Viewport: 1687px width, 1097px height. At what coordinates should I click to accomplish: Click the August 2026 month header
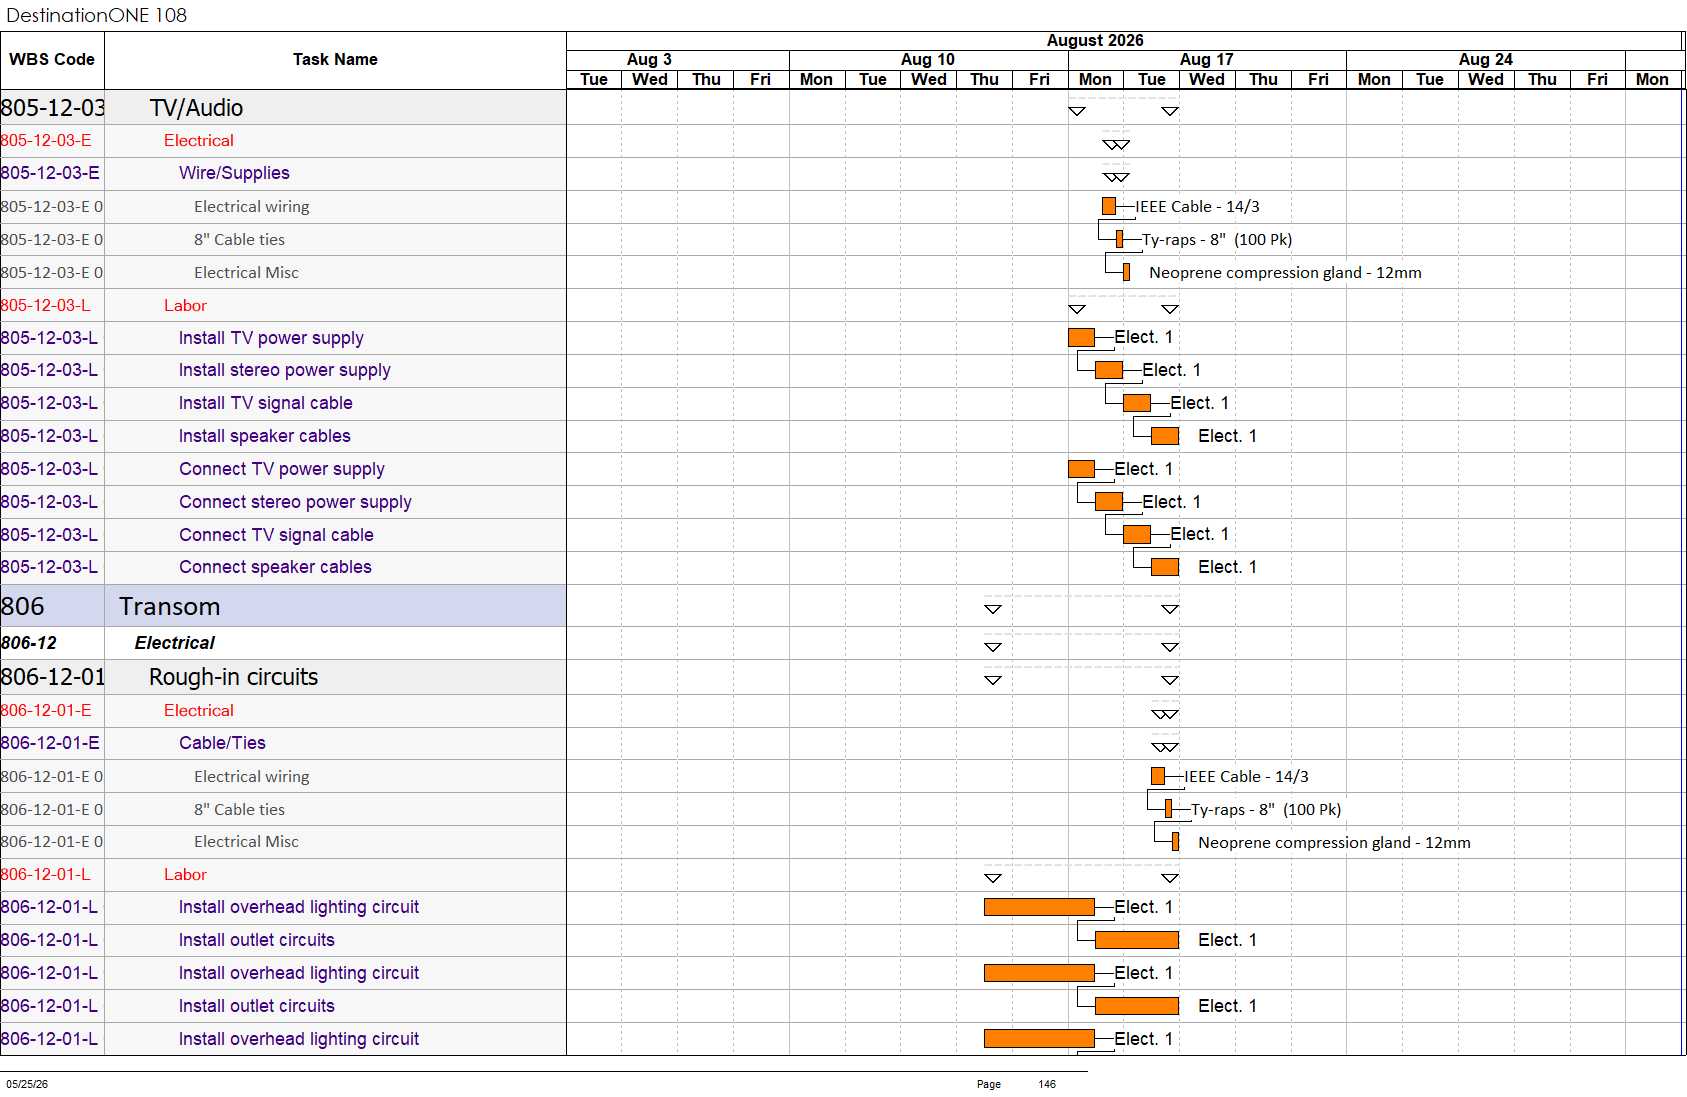coord(1095,41)
